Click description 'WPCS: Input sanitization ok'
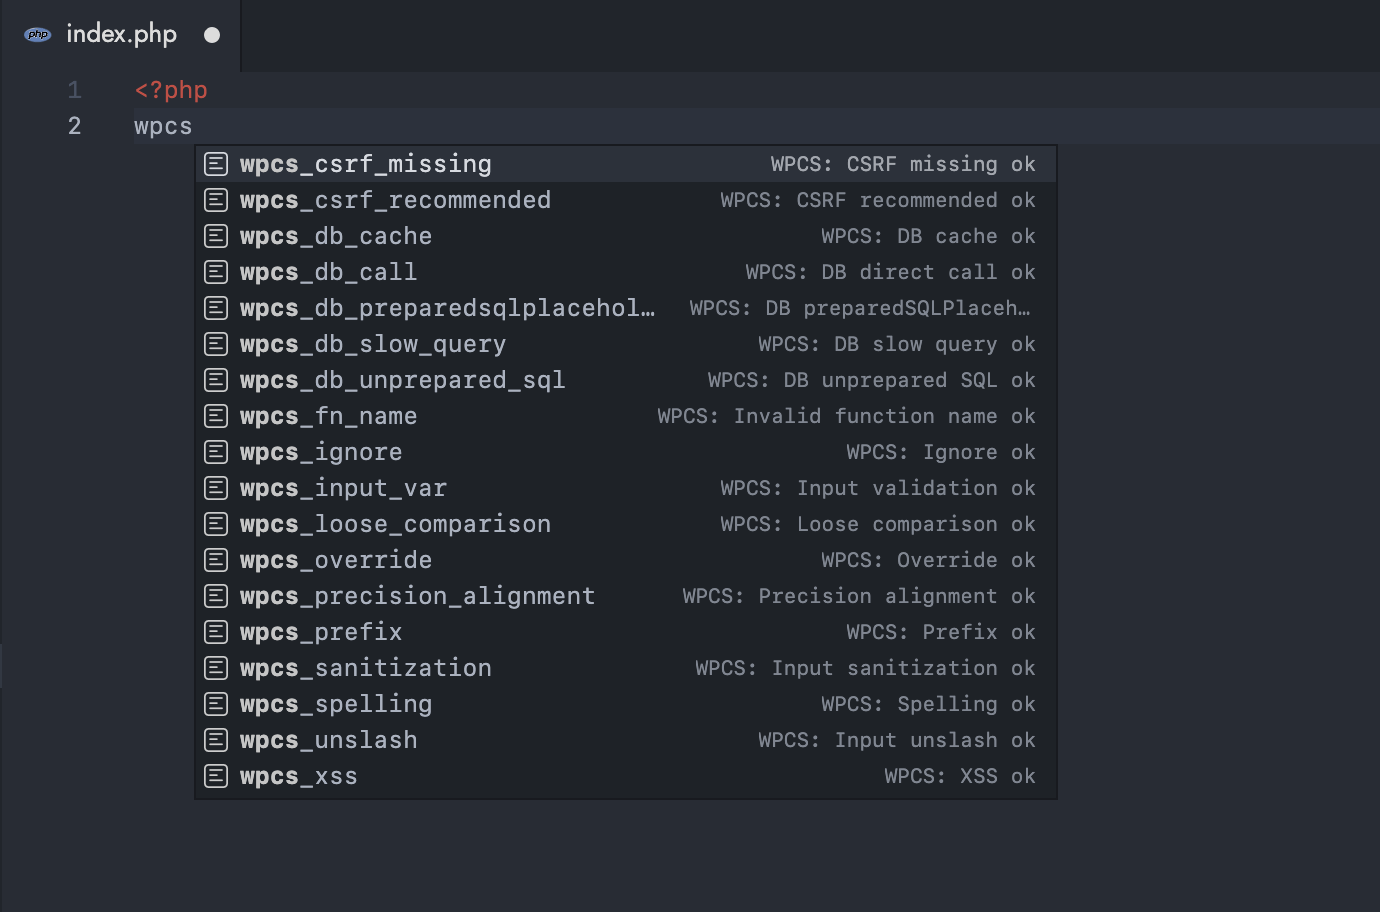 tap(865, 668)
